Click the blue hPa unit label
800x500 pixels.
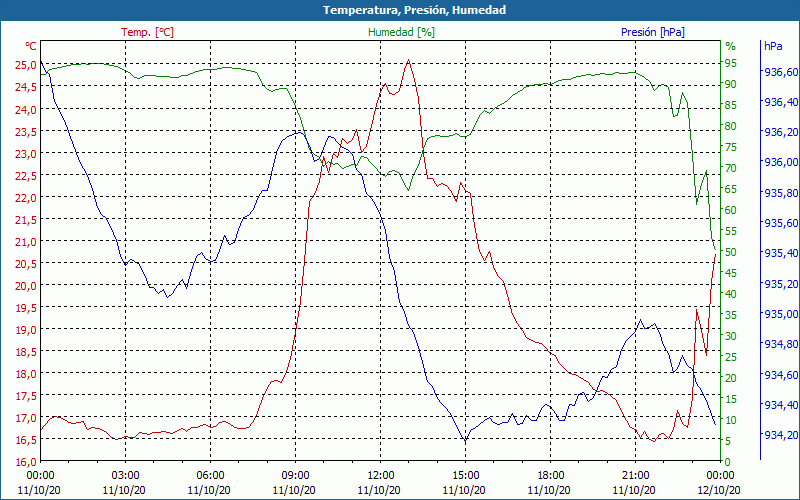(x=773, y=46)
